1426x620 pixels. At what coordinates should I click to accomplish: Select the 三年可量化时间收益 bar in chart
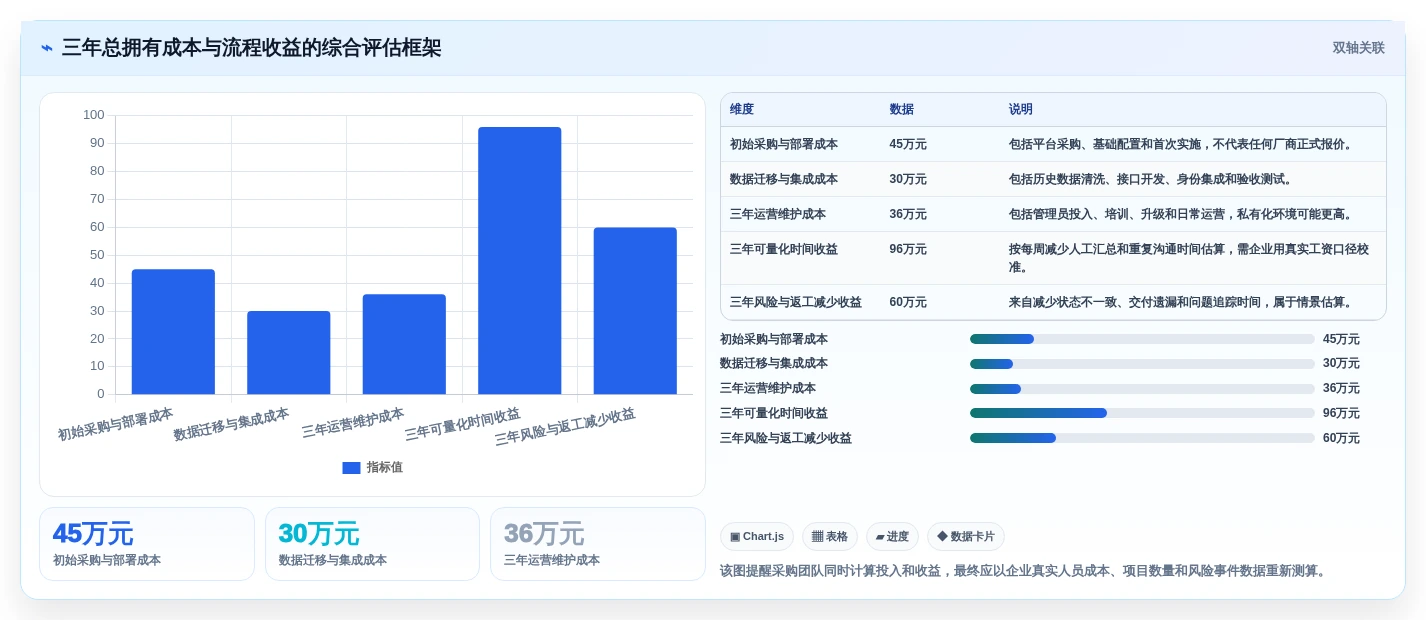(x=520, y=260)
